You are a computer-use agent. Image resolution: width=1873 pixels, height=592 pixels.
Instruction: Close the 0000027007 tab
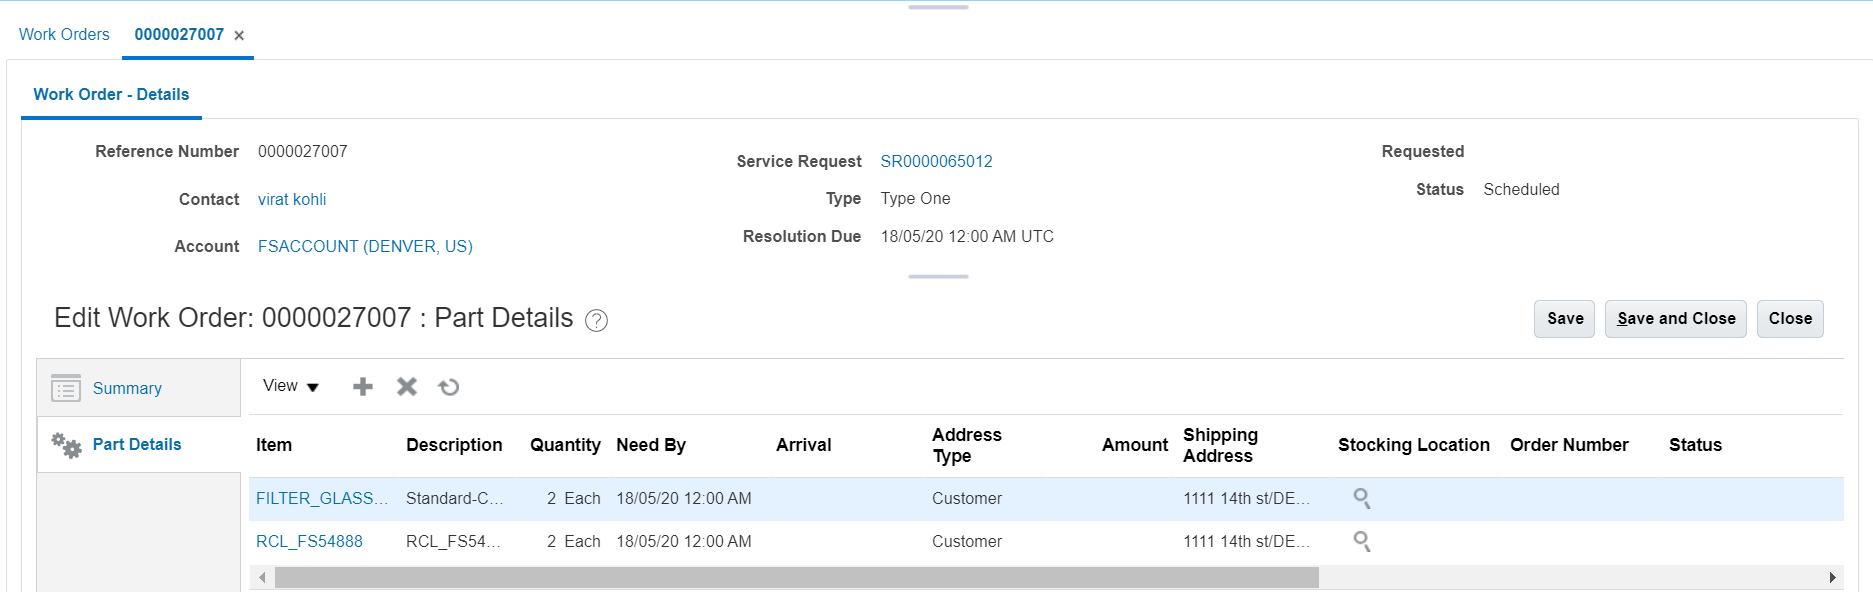(239, 36)
